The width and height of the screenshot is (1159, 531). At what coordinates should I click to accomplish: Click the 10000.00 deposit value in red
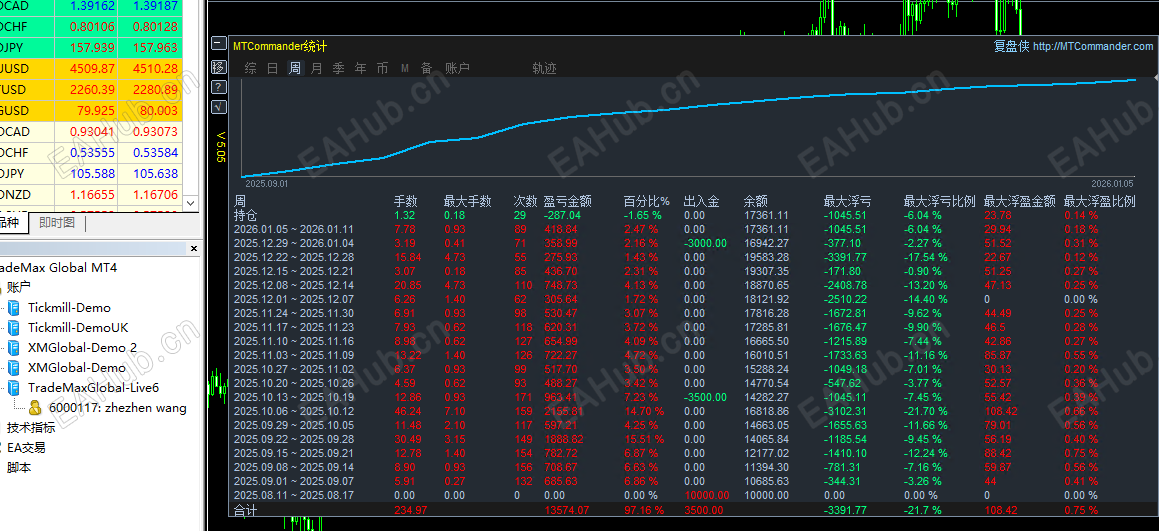[x=705, y=496]
